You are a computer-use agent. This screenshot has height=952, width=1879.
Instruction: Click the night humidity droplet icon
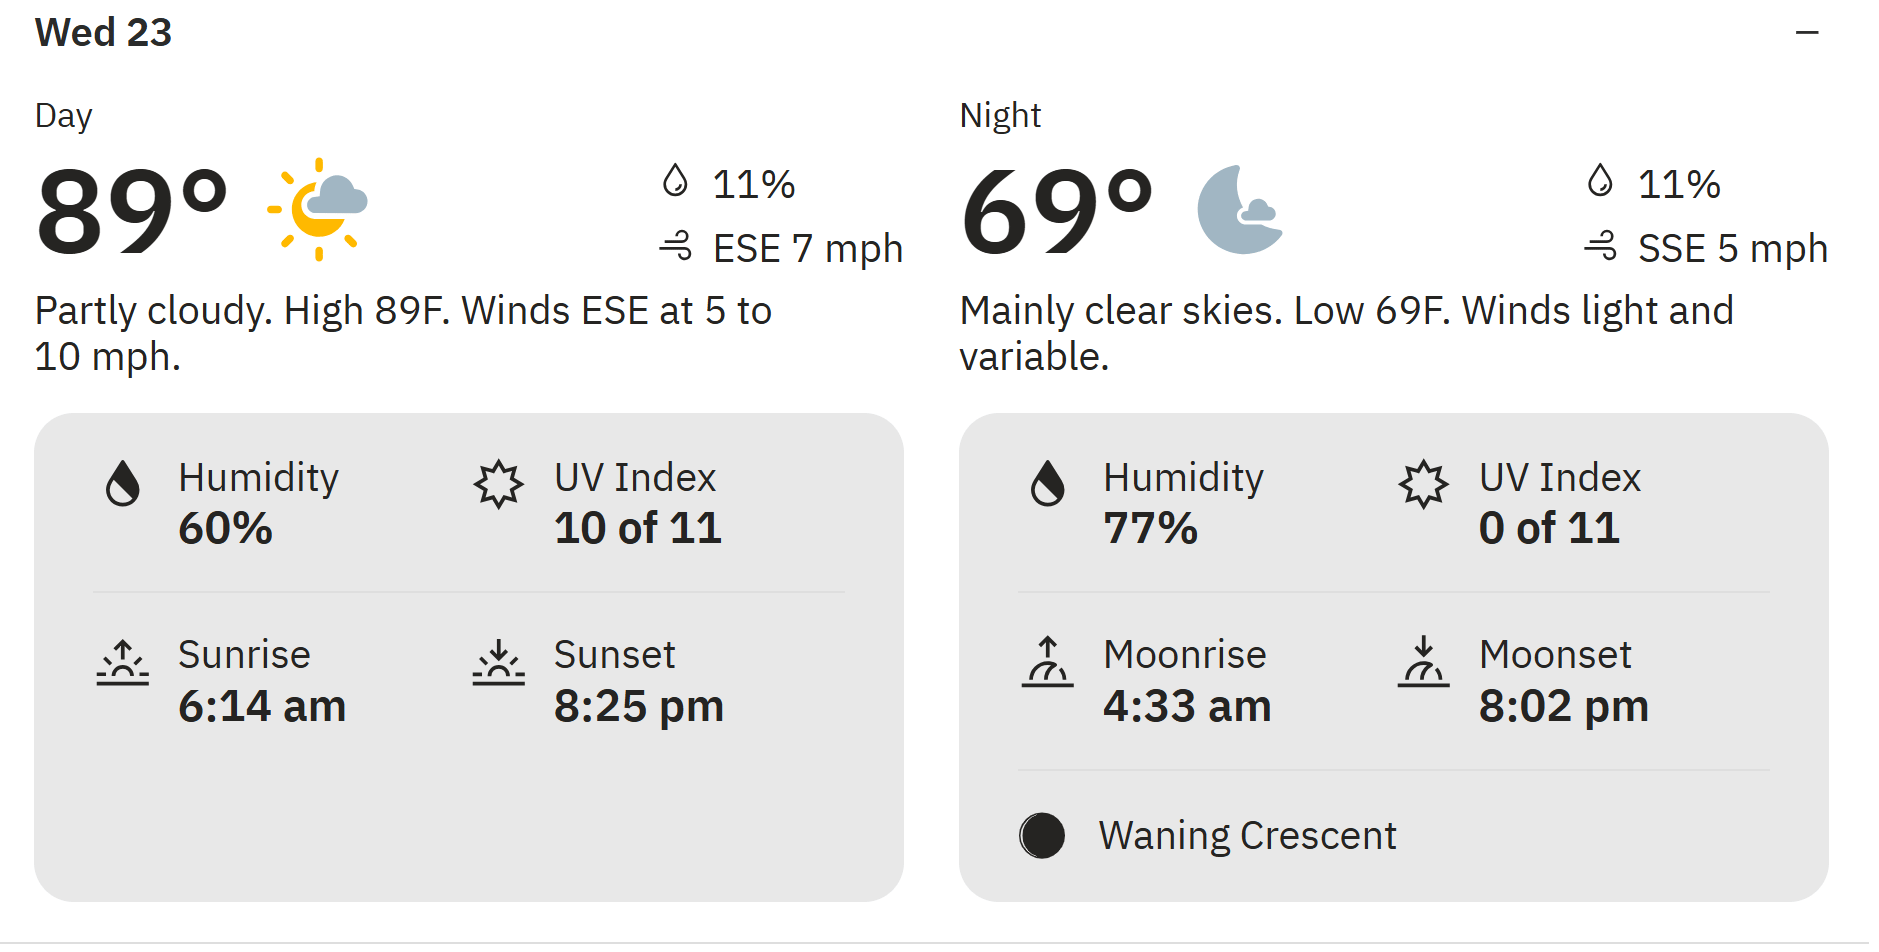coord(1048,483)
